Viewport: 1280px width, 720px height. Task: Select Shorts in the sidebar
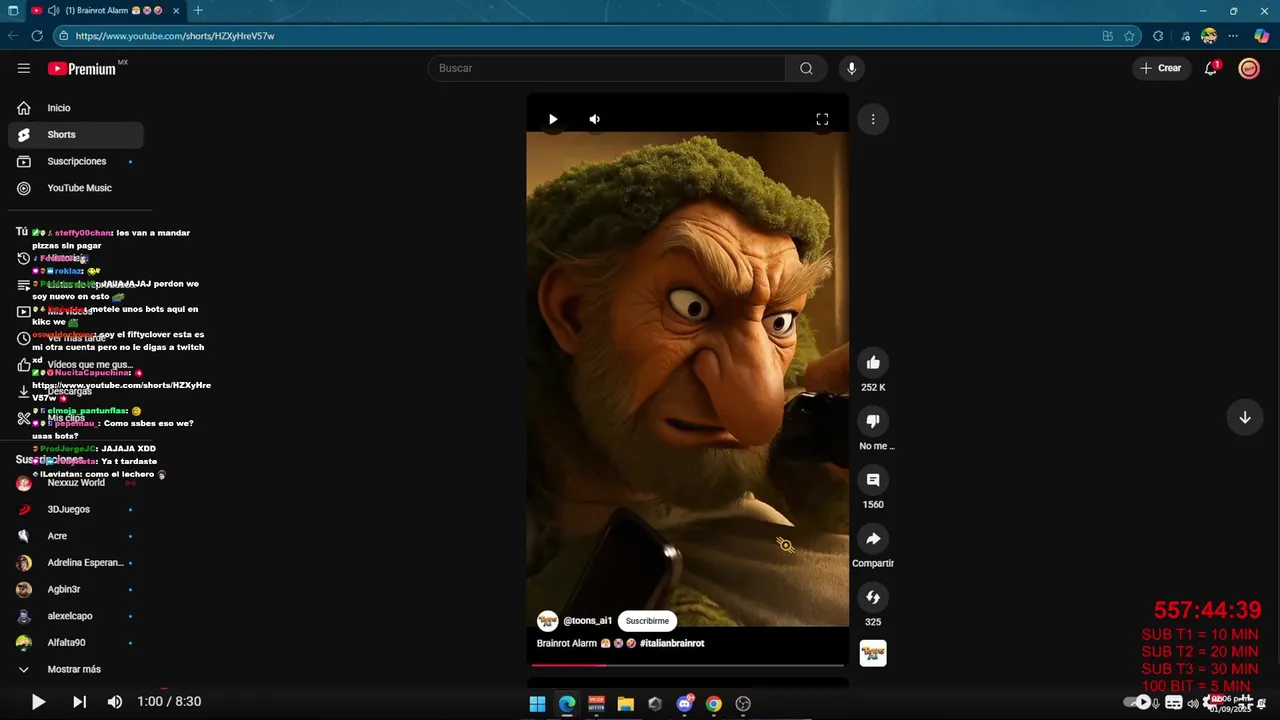[76, 134]
